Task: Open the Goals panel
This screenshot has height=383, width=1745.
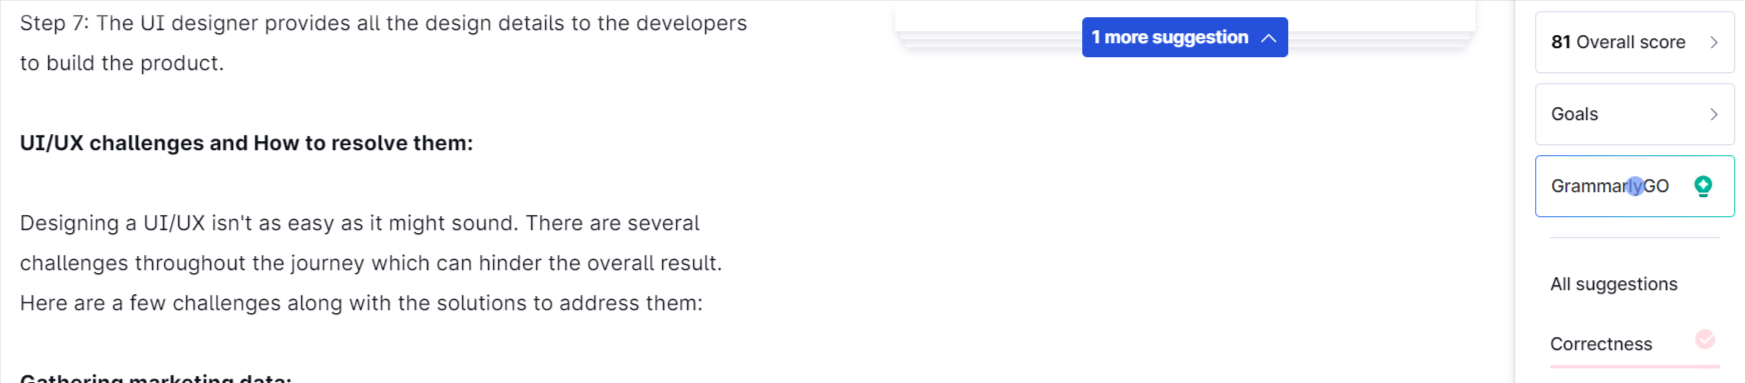Action: (x=1634, y=114)
